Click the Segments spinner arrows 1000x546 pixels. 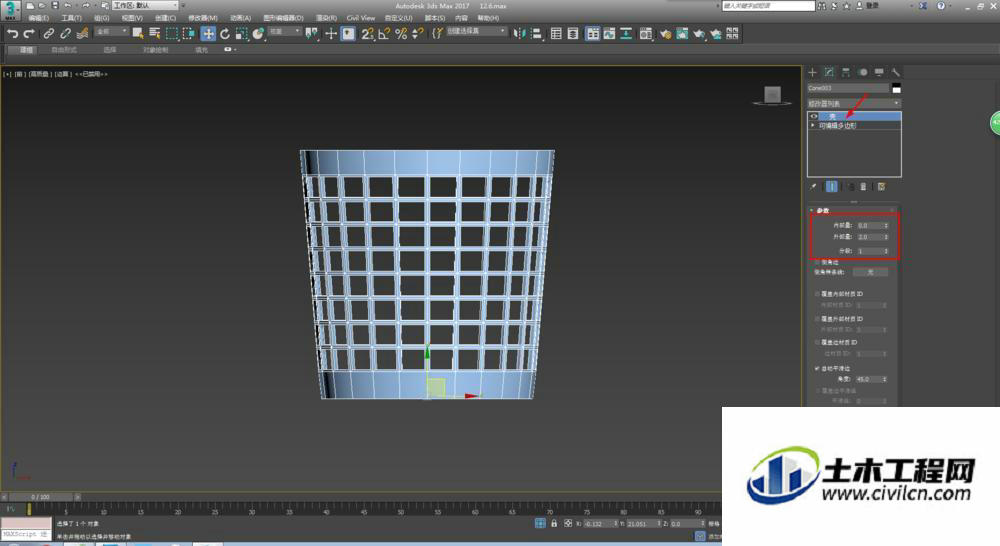coord(886,251)
